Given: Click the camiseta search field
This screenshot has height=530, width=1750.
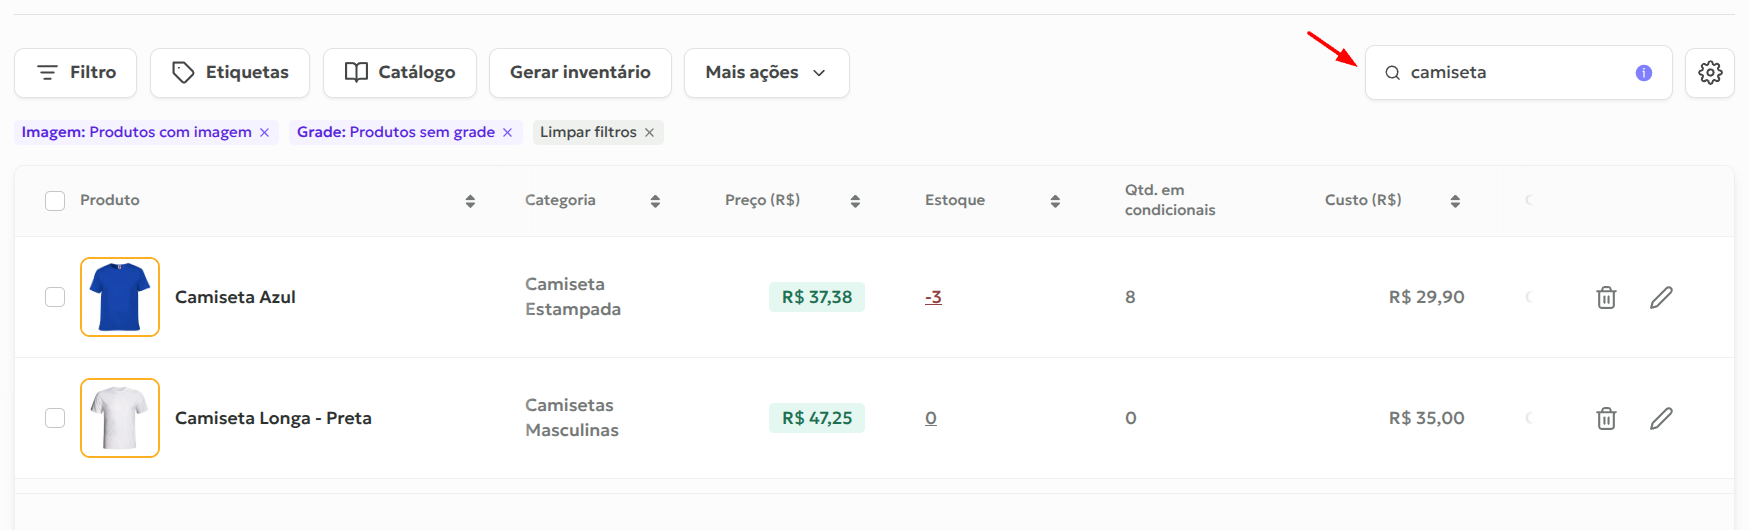Looking at the screenshot, I should tap(1518, 73).
